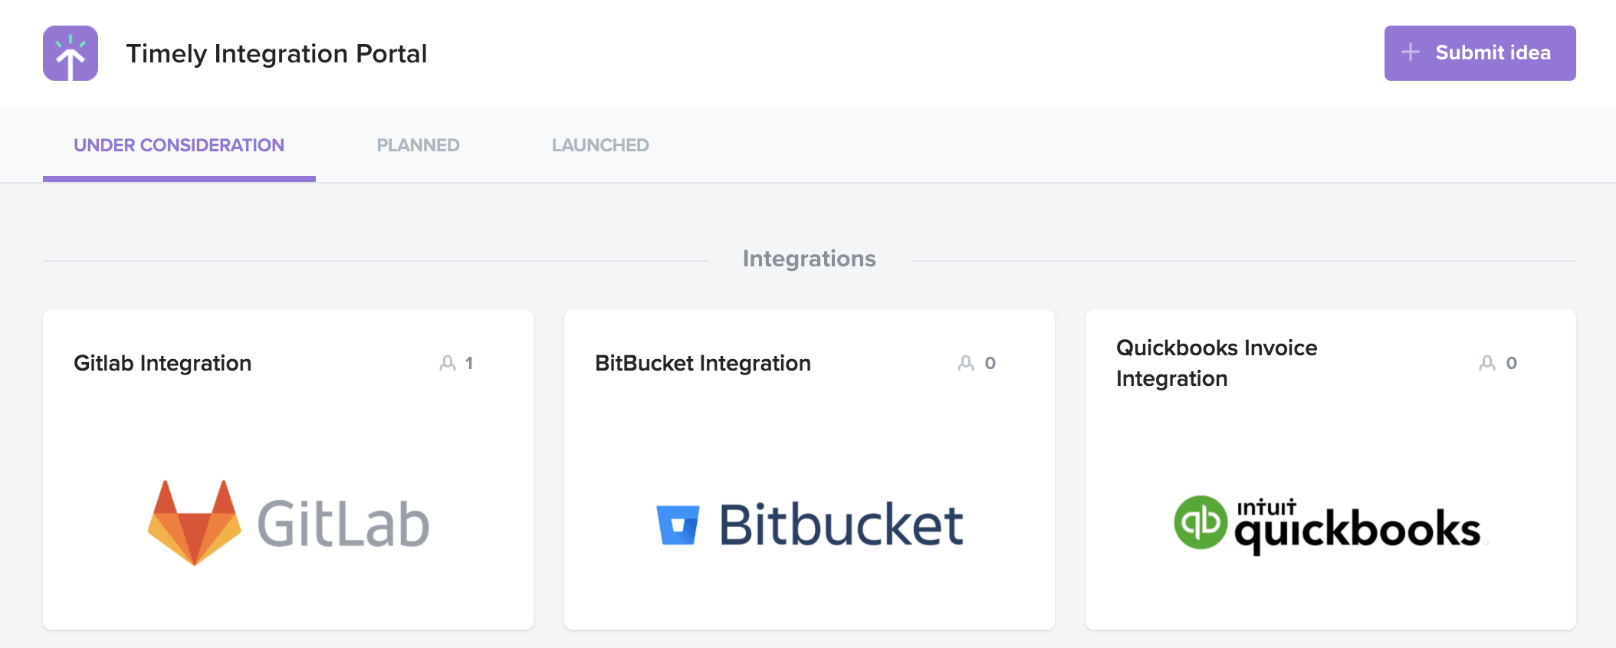1616x648 pixels.
Task: Open the Quickbooks Invoice Integration title
Action: (1216, 363)
